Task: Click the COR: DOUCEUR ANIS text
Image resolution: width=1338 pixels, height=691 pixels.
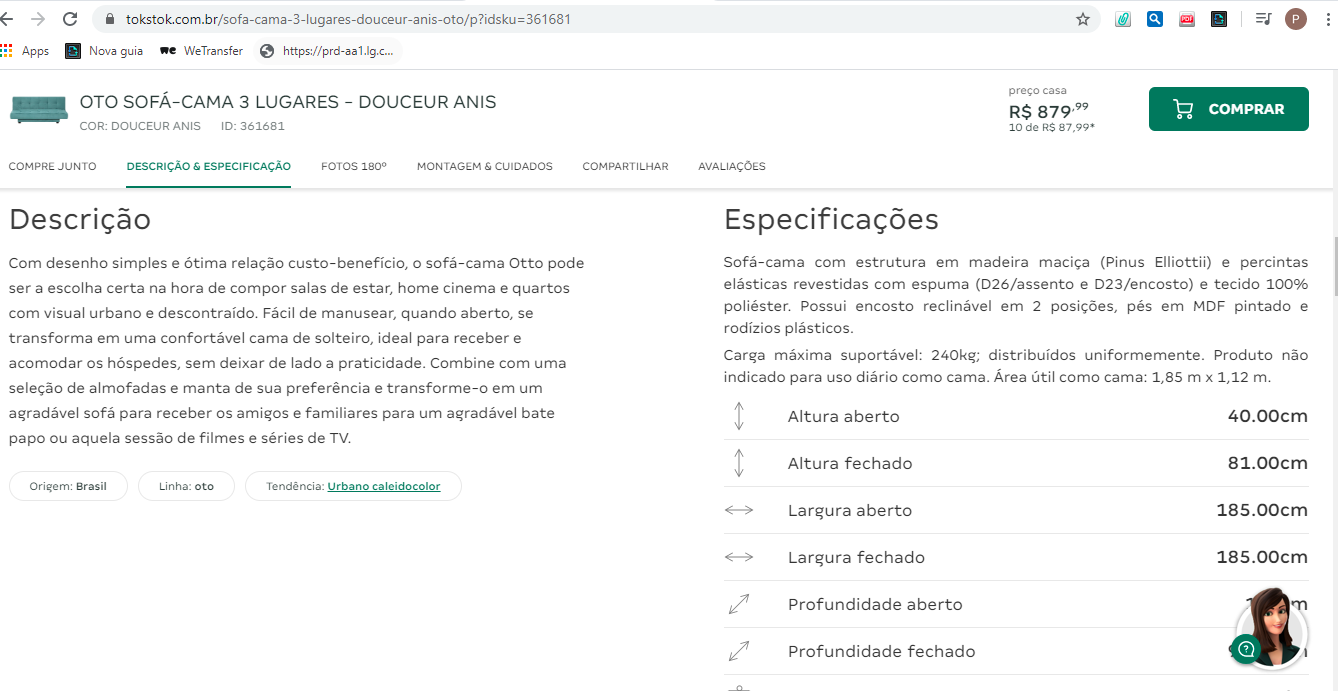Action: coord(140,126)
